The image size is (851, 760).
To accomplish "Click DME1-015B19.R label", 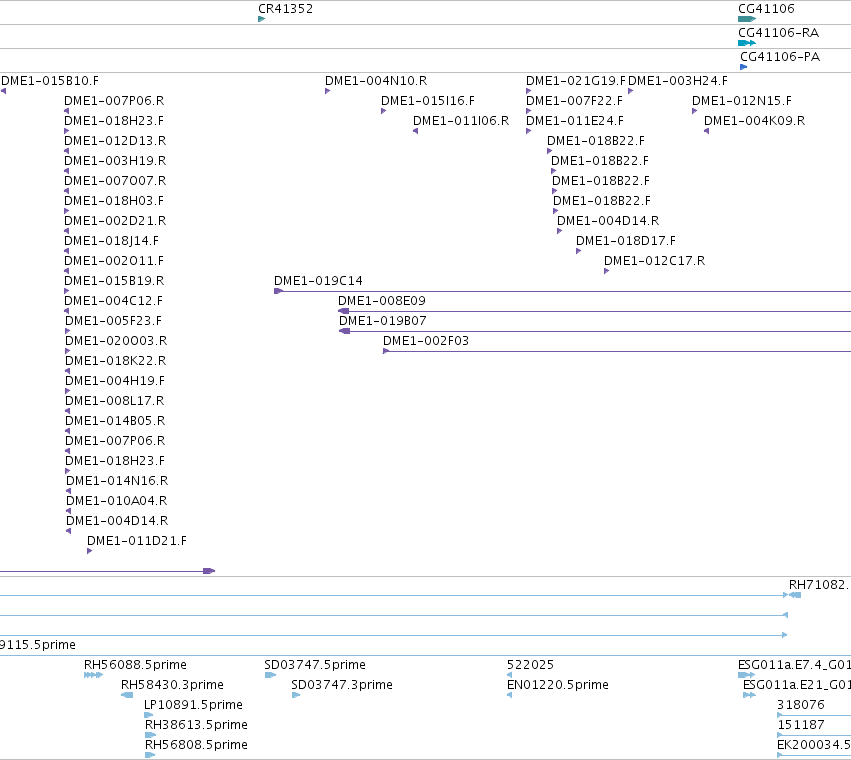I will point(114,281).
